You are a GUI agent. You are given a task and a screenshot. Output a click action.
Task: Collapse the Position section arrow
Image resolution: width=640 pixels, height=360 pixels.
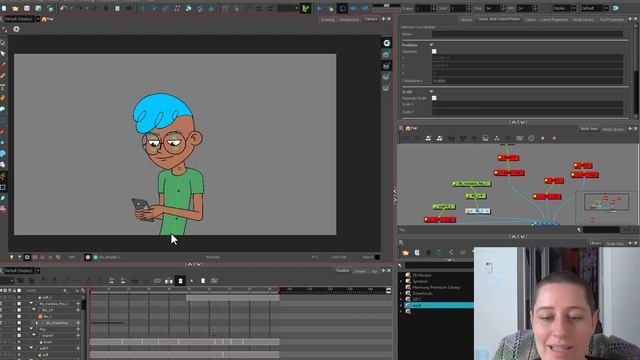tap(431, 45)
